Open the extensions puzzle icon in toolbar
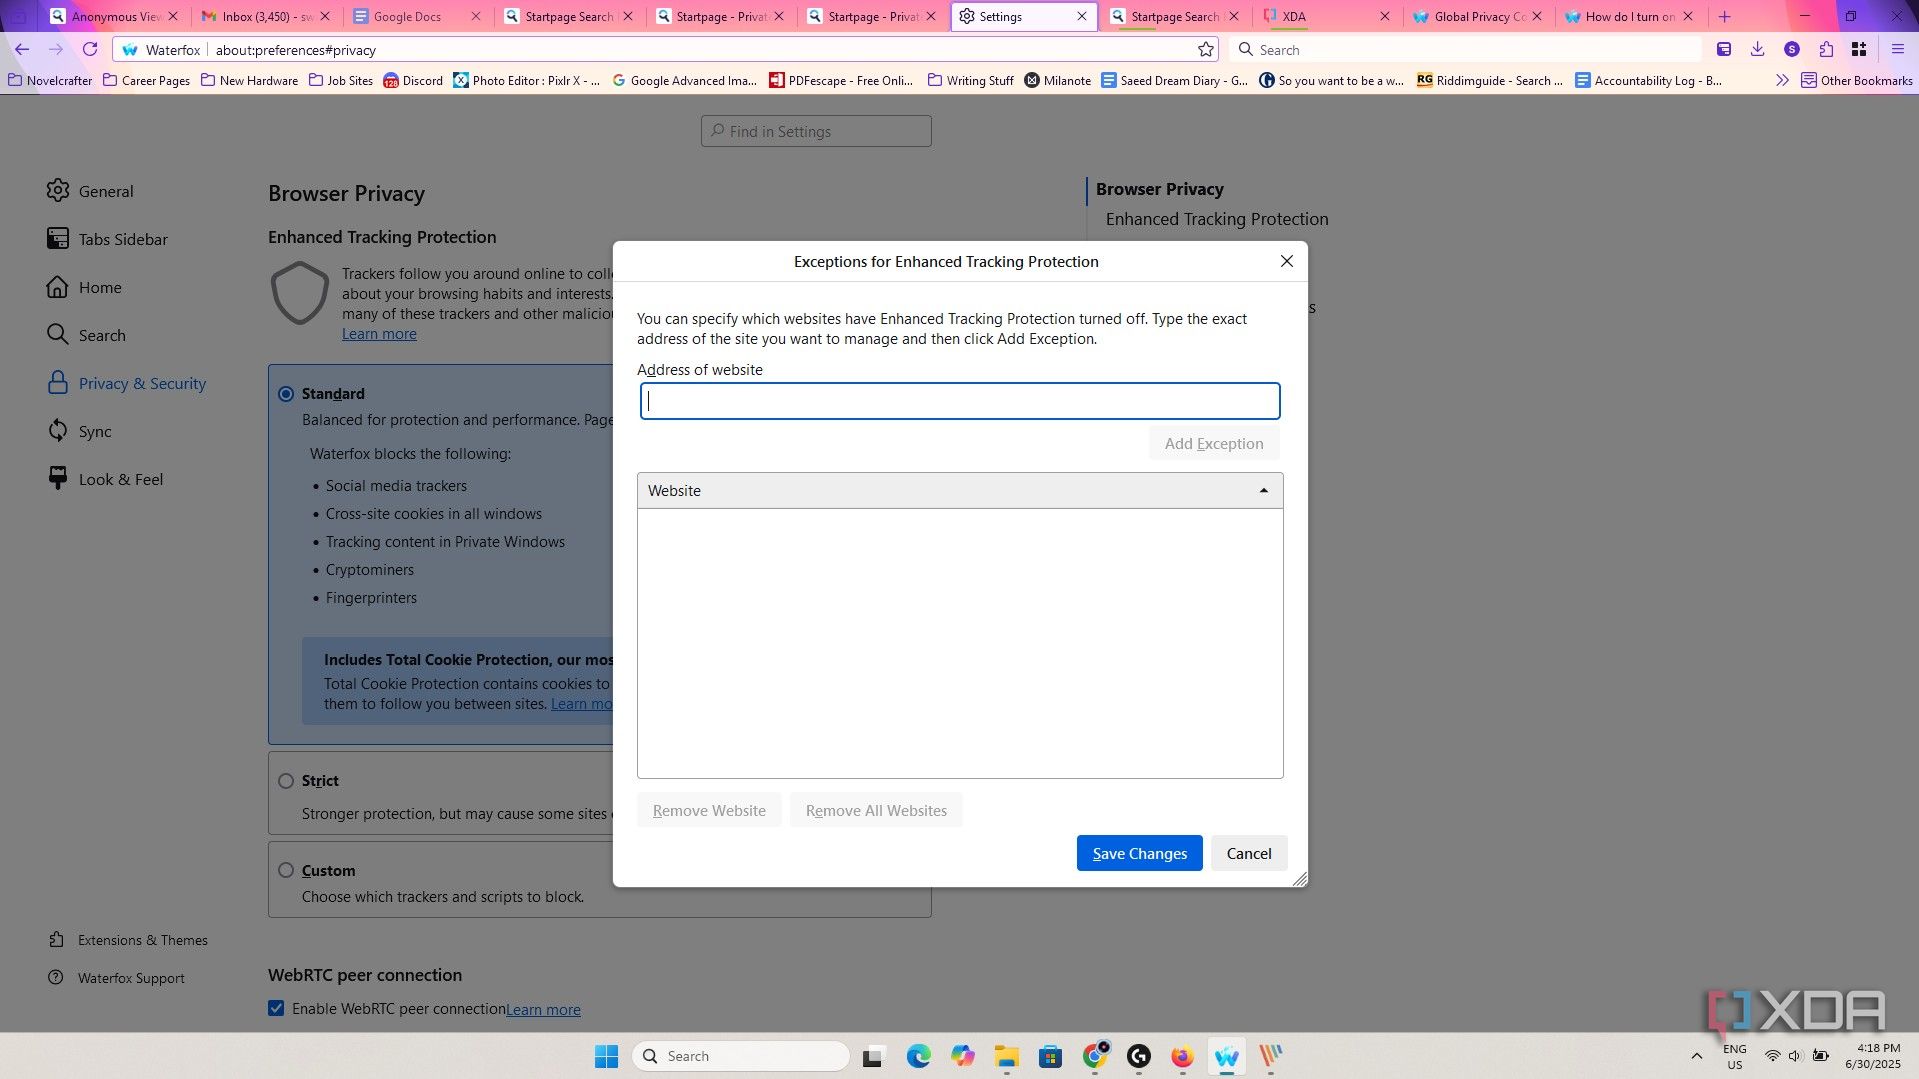 click(x=1826, y=49)
